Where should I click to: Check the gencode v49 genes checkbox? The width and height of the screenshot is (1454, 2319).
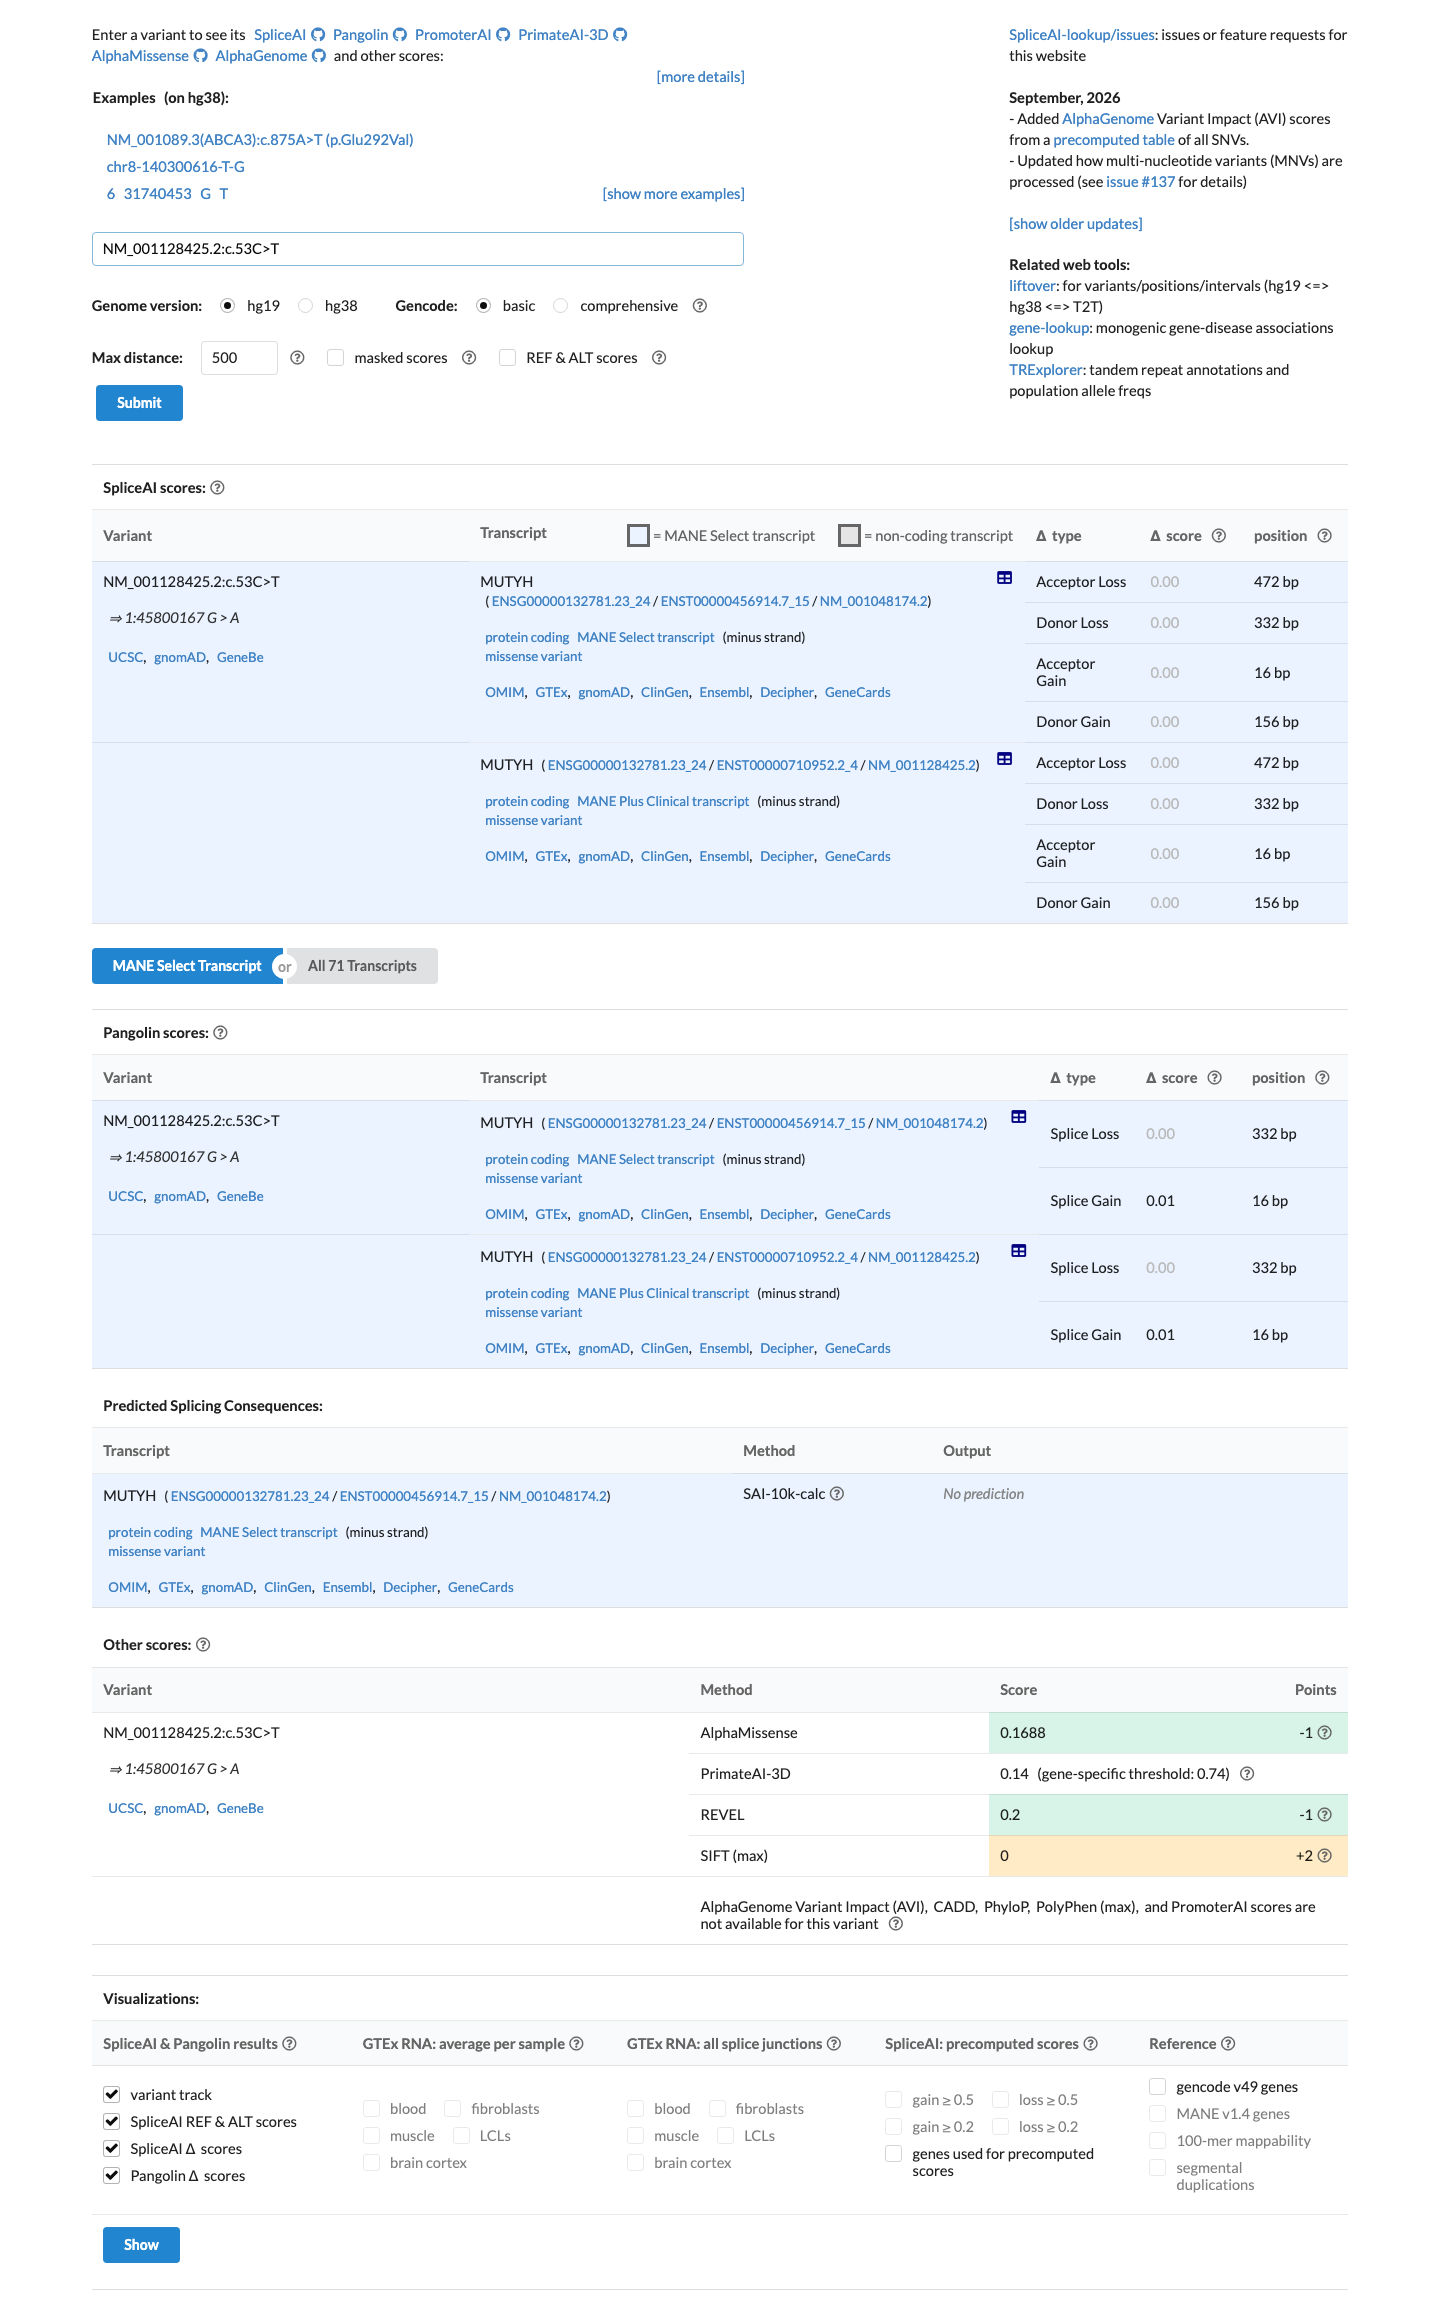1158,2086
